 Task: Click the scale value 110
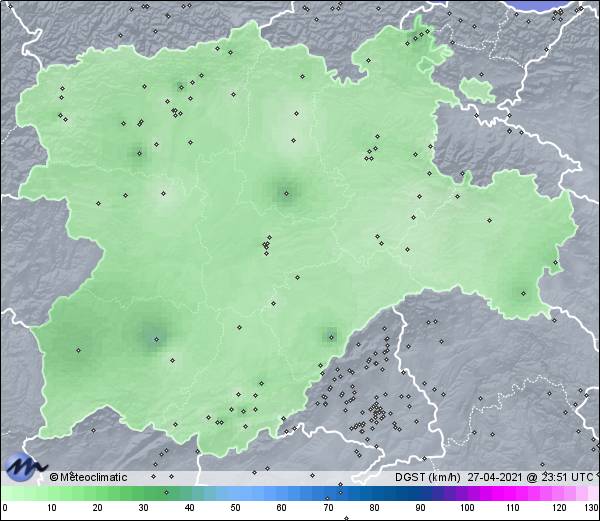coord(513,508)
